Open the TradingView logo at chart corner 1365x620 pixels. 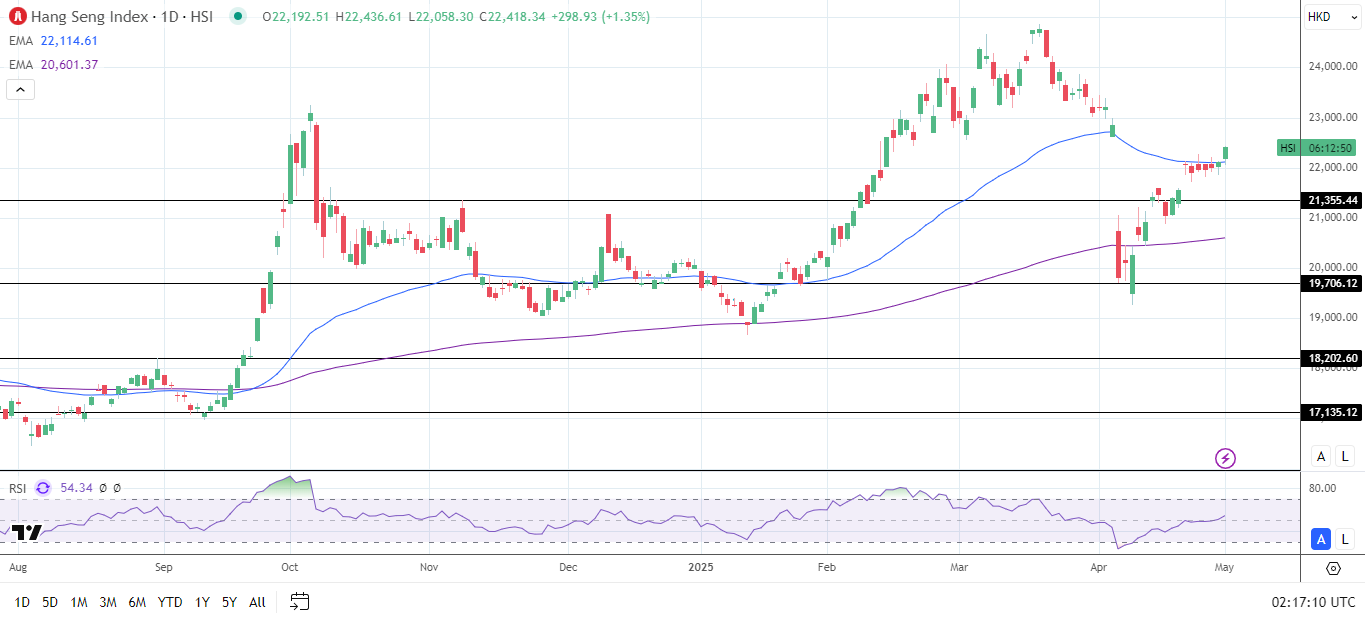click(x=27, y=532)
